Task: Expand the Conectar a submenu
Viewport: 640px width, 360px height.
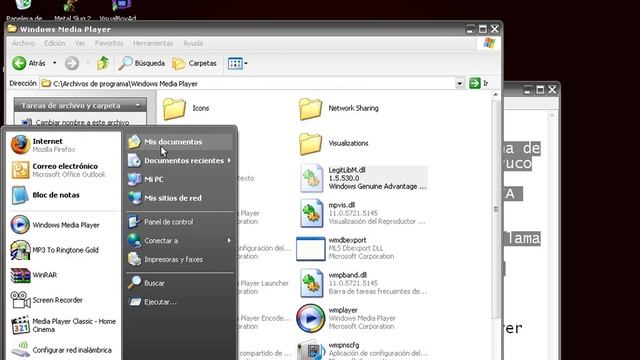Action: click(x=180, y=240)
